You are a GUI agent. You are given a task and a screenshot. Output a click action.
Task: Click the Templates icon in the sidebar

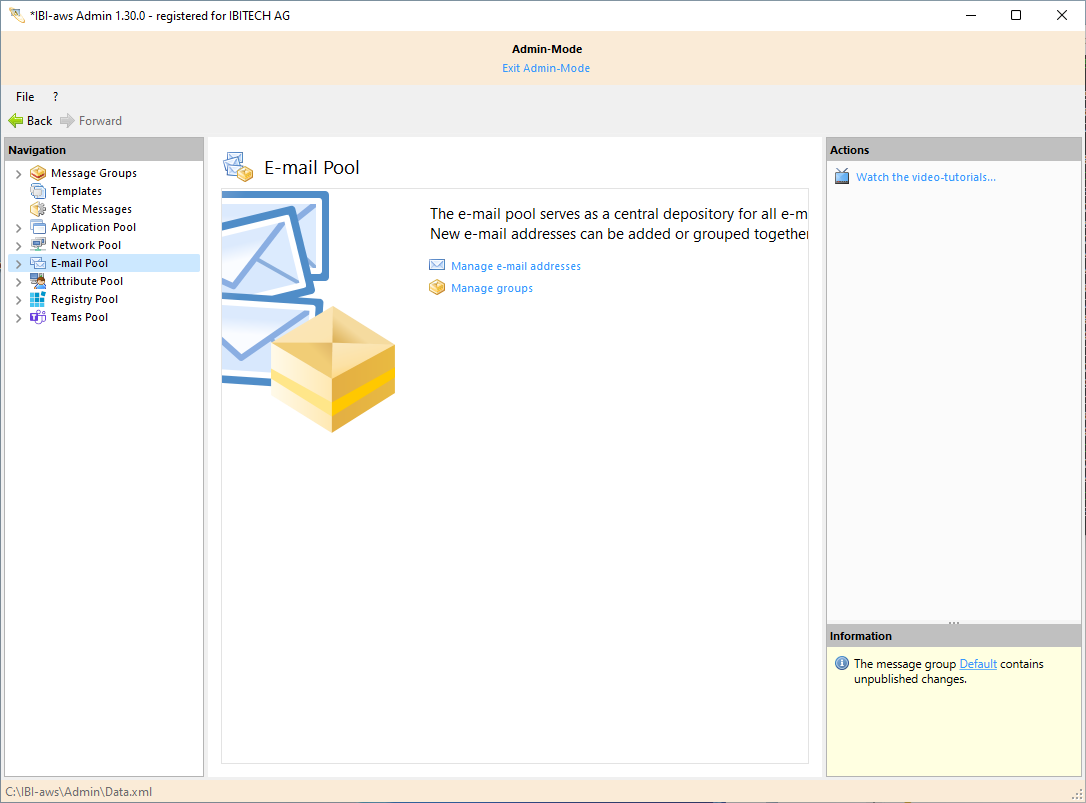[37, 190]
